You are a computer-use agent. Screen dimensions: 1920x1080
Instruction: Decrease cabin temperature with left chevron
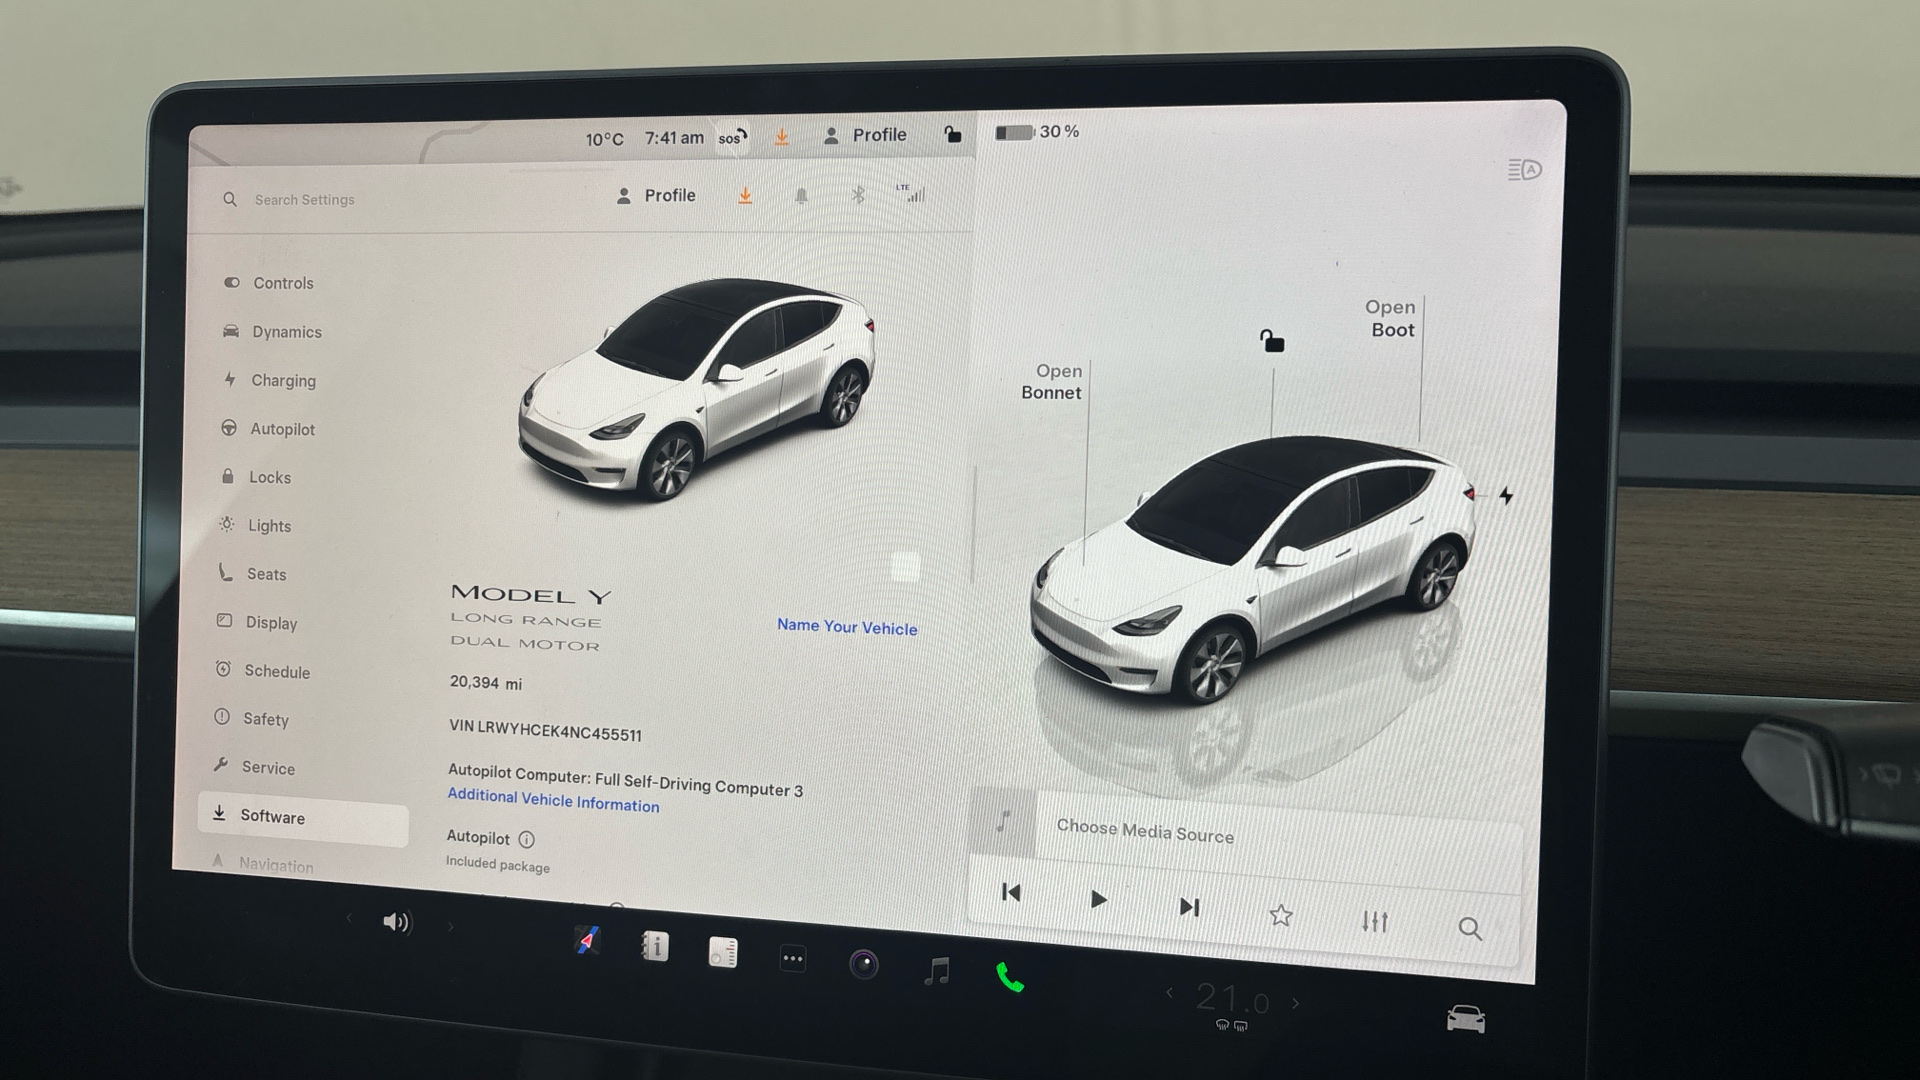(1169, 993)
